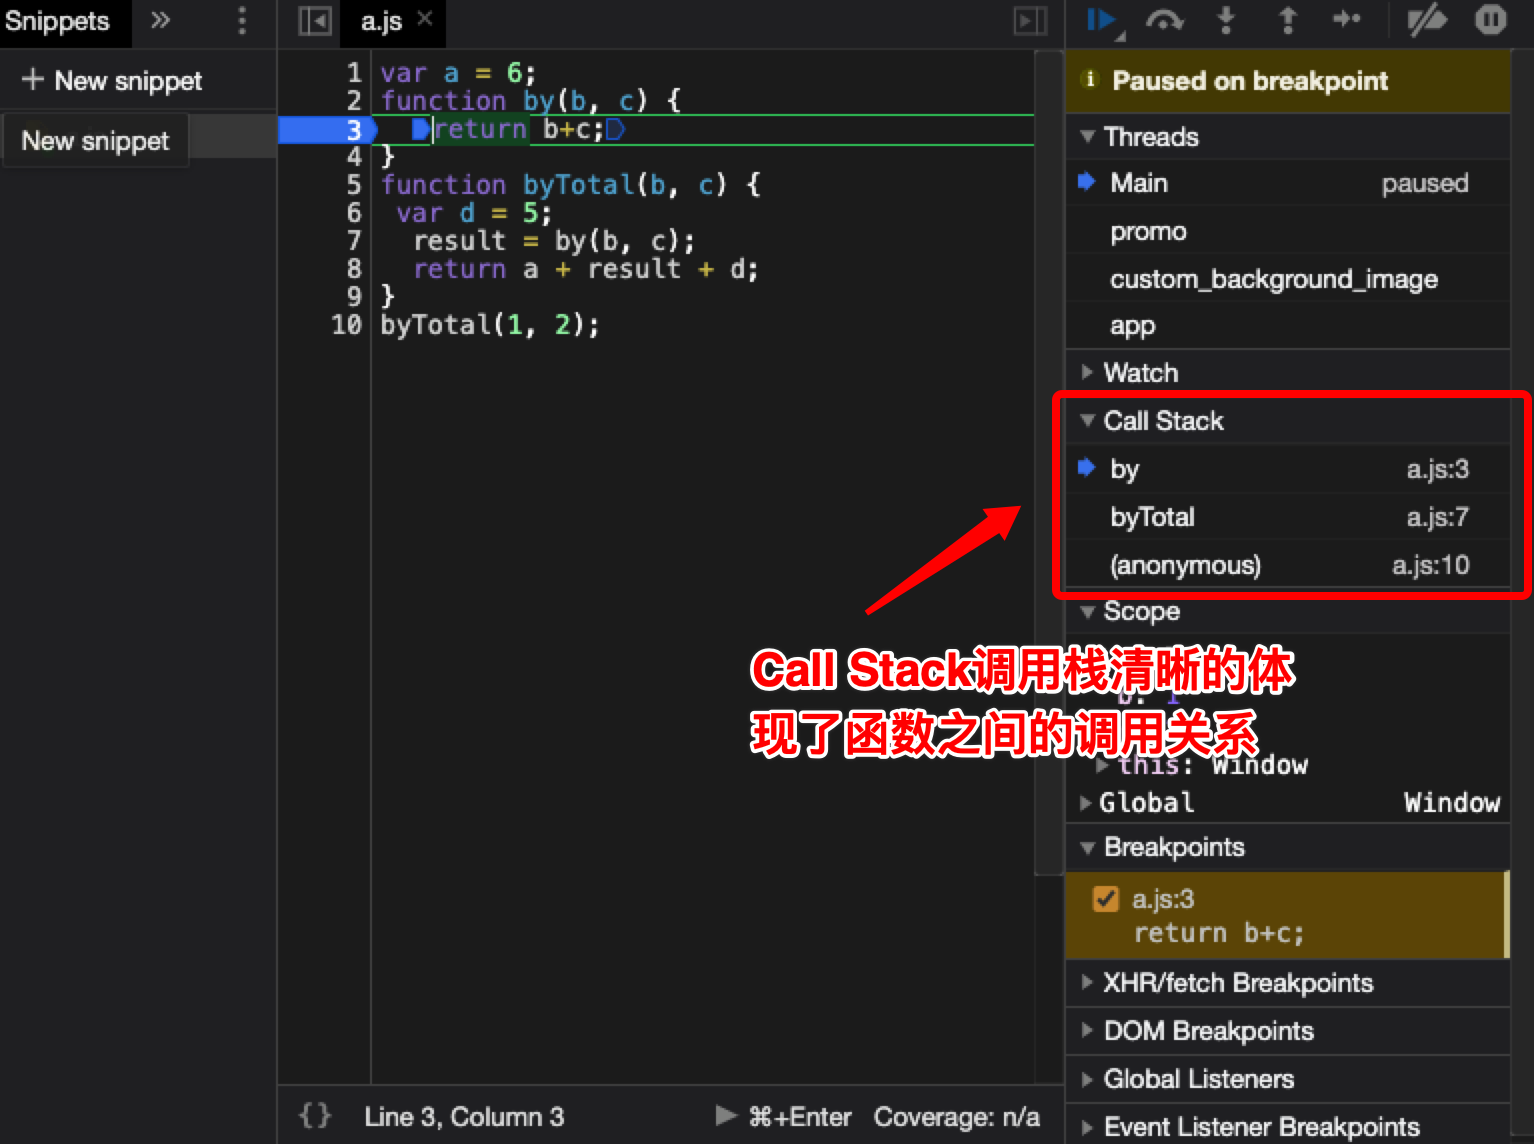The image size is (1534, 1144).
Task: Select the byTotal call stack frame
Action: [1287, 517]
